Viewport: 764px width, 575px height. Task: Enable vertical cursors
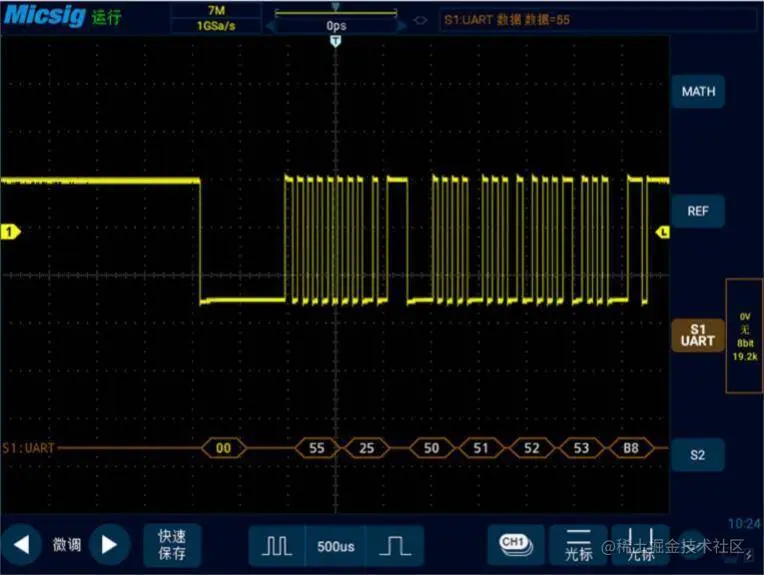coord(640,545)
